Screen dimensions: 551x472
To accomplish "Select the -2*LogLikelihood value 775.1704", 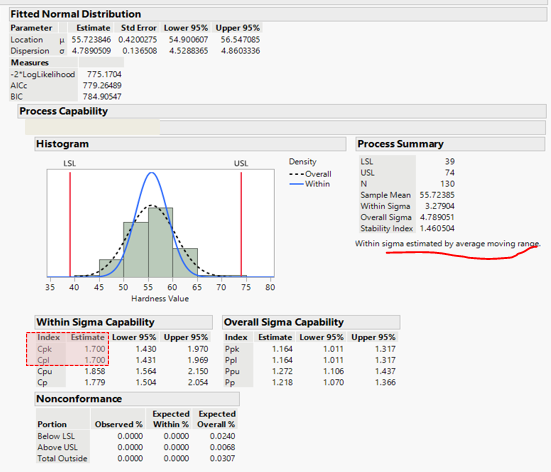I will (x=104, y=74).
